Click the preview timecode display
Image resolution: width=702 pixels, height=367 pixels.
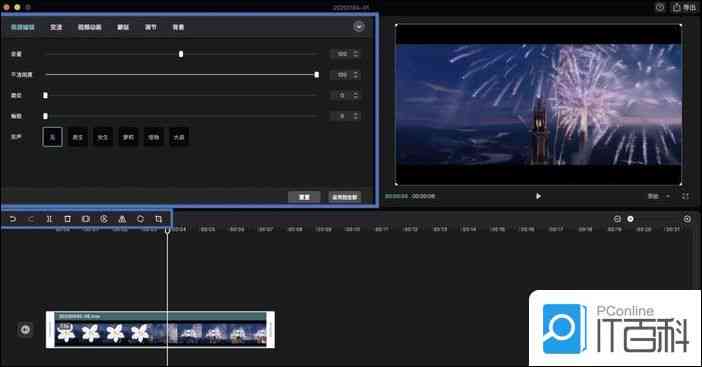(410, 196)
